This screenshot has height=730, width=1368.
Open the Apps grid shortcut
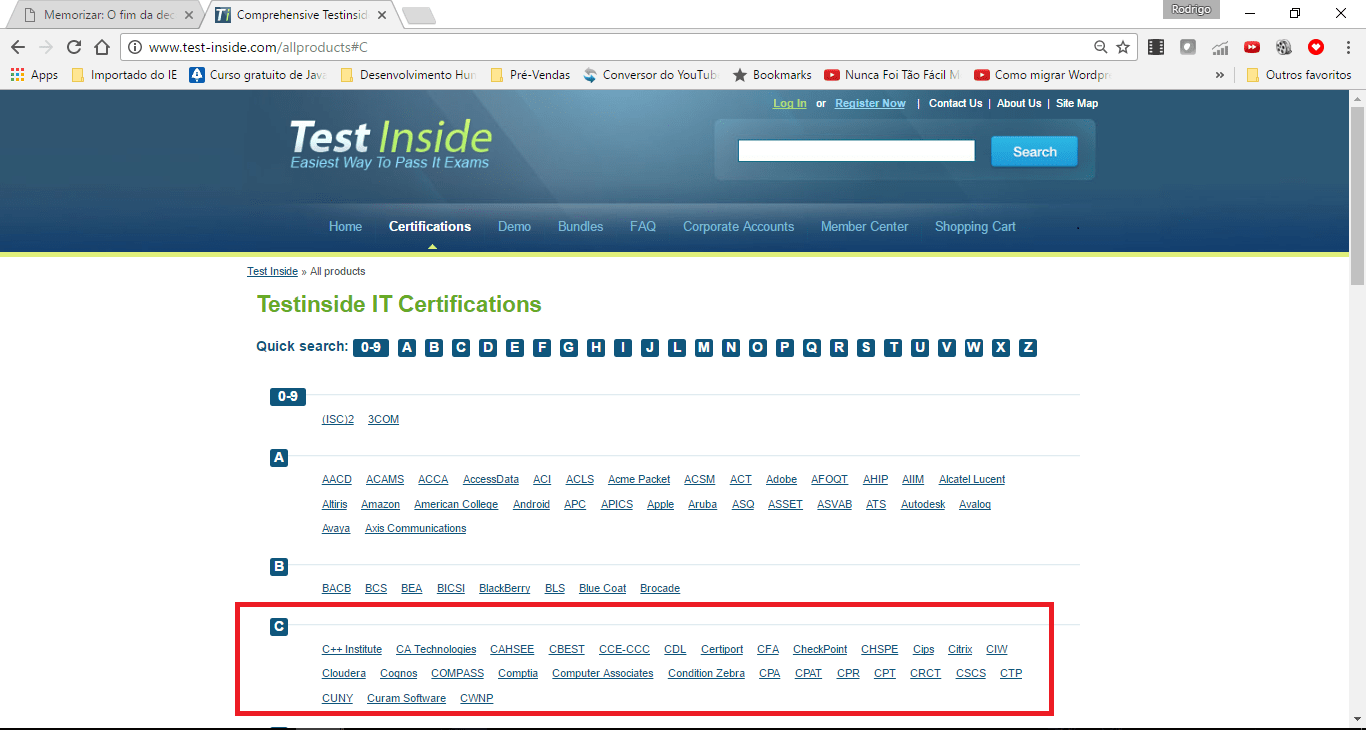(x=34, y=75)
